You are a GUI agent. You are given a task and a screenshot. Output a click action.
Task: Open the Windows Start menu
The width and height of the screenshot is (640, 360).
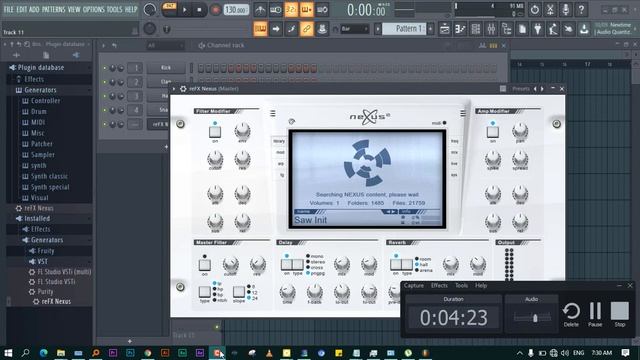point(8,353)
